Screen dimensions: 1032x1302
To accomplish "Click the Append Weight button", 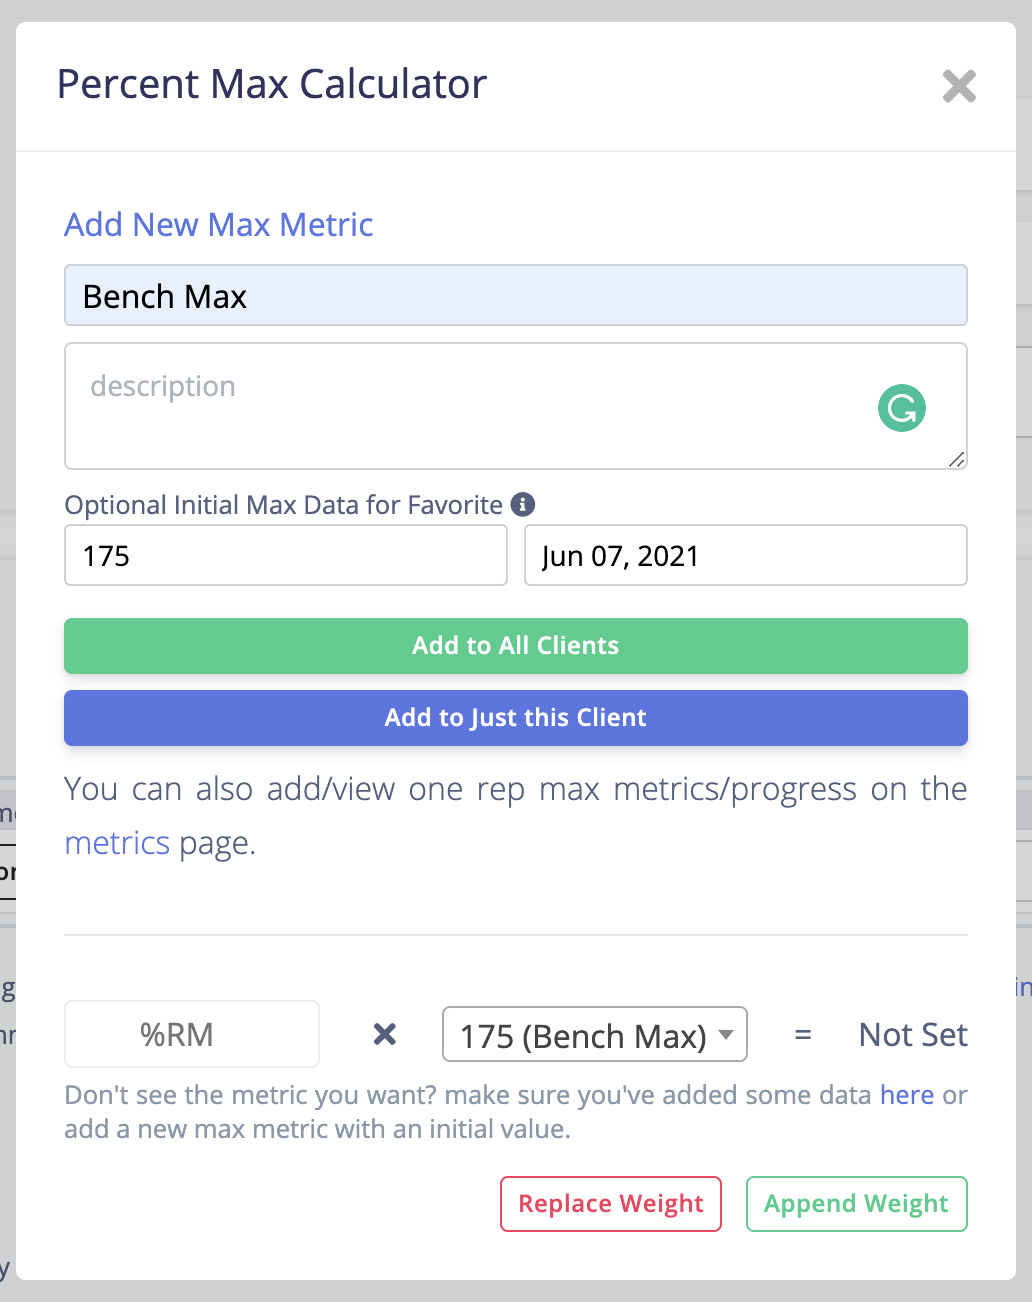I will click(x=856, y=1204).
